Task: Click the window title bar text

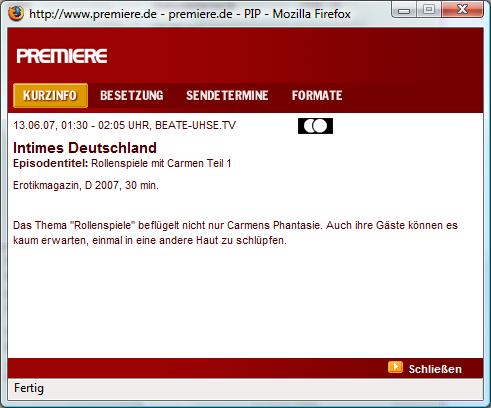Action: click(190, 14)
